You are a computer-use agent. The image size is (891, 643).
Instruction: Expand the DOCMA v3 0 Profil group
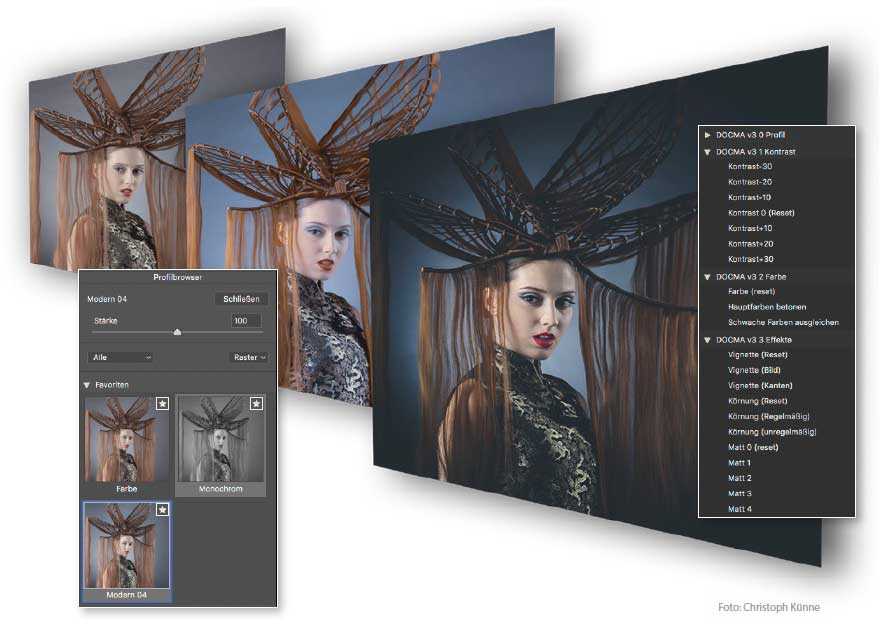click(x=709, y=134)
